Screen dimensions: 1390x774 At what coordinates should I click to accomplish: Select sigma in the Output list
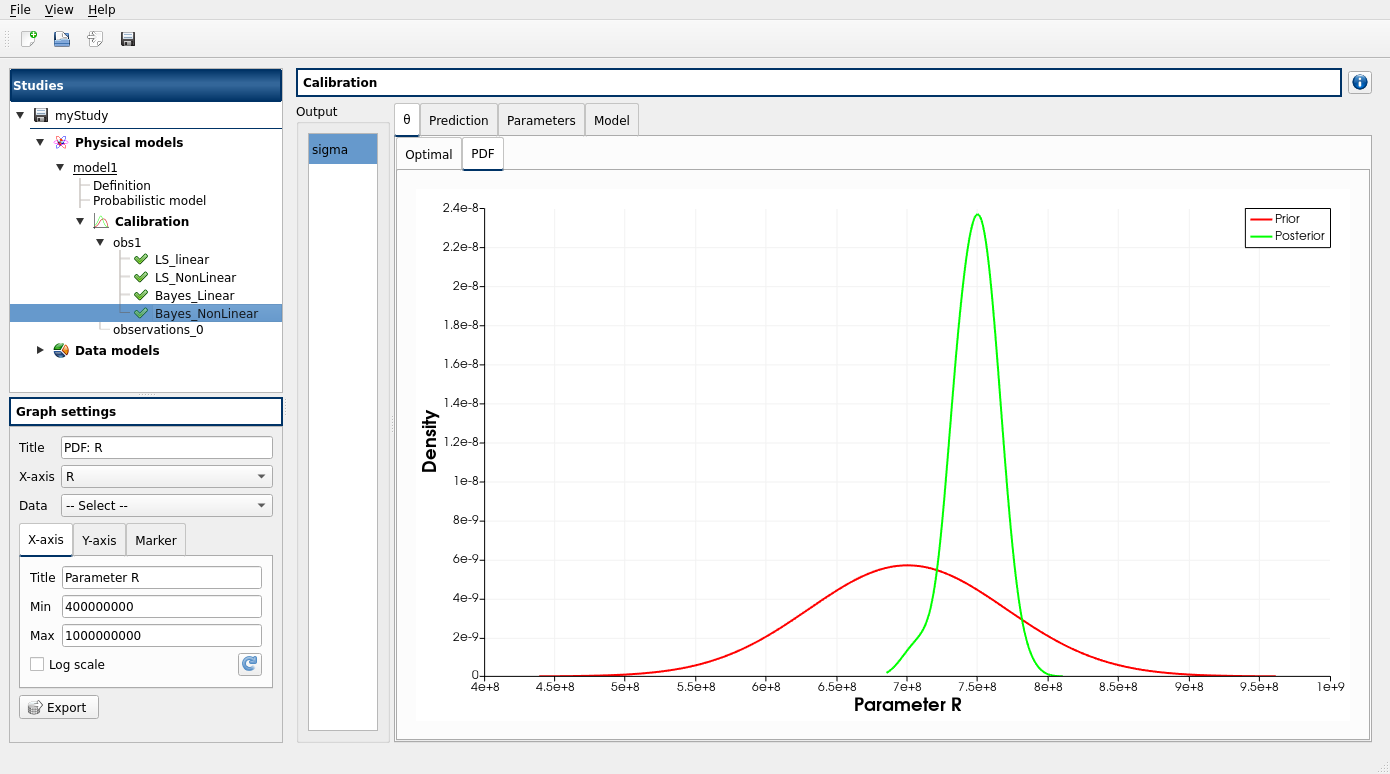[x=343, y=149]
